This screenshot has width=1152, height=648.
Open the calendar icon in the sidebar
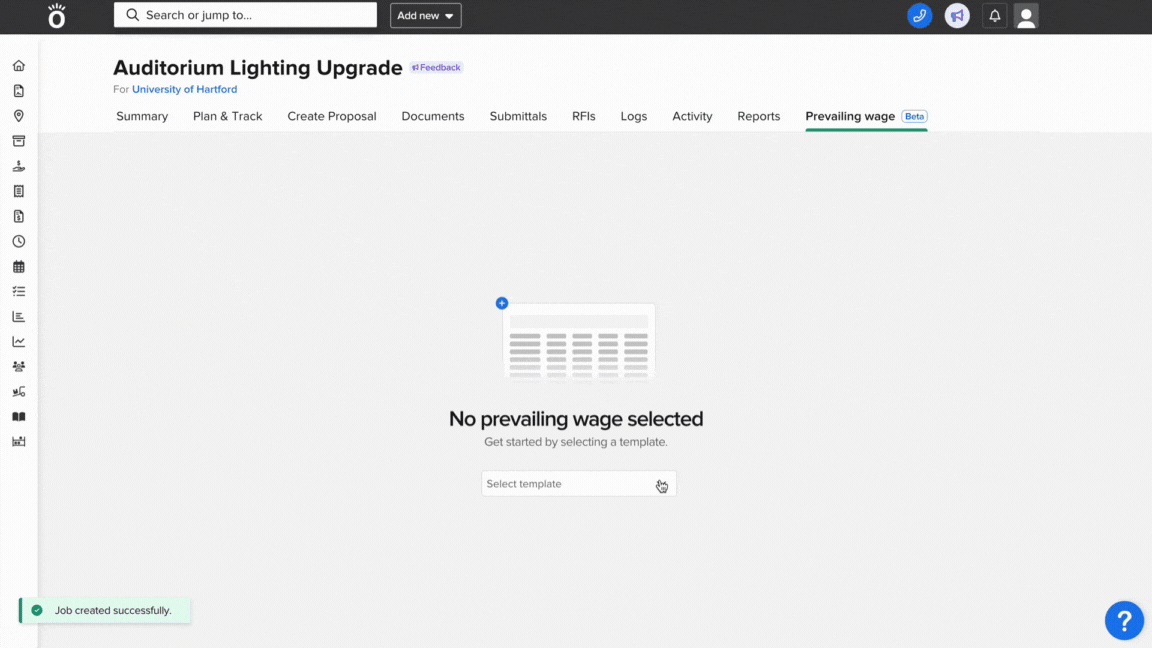click(18, 267)
